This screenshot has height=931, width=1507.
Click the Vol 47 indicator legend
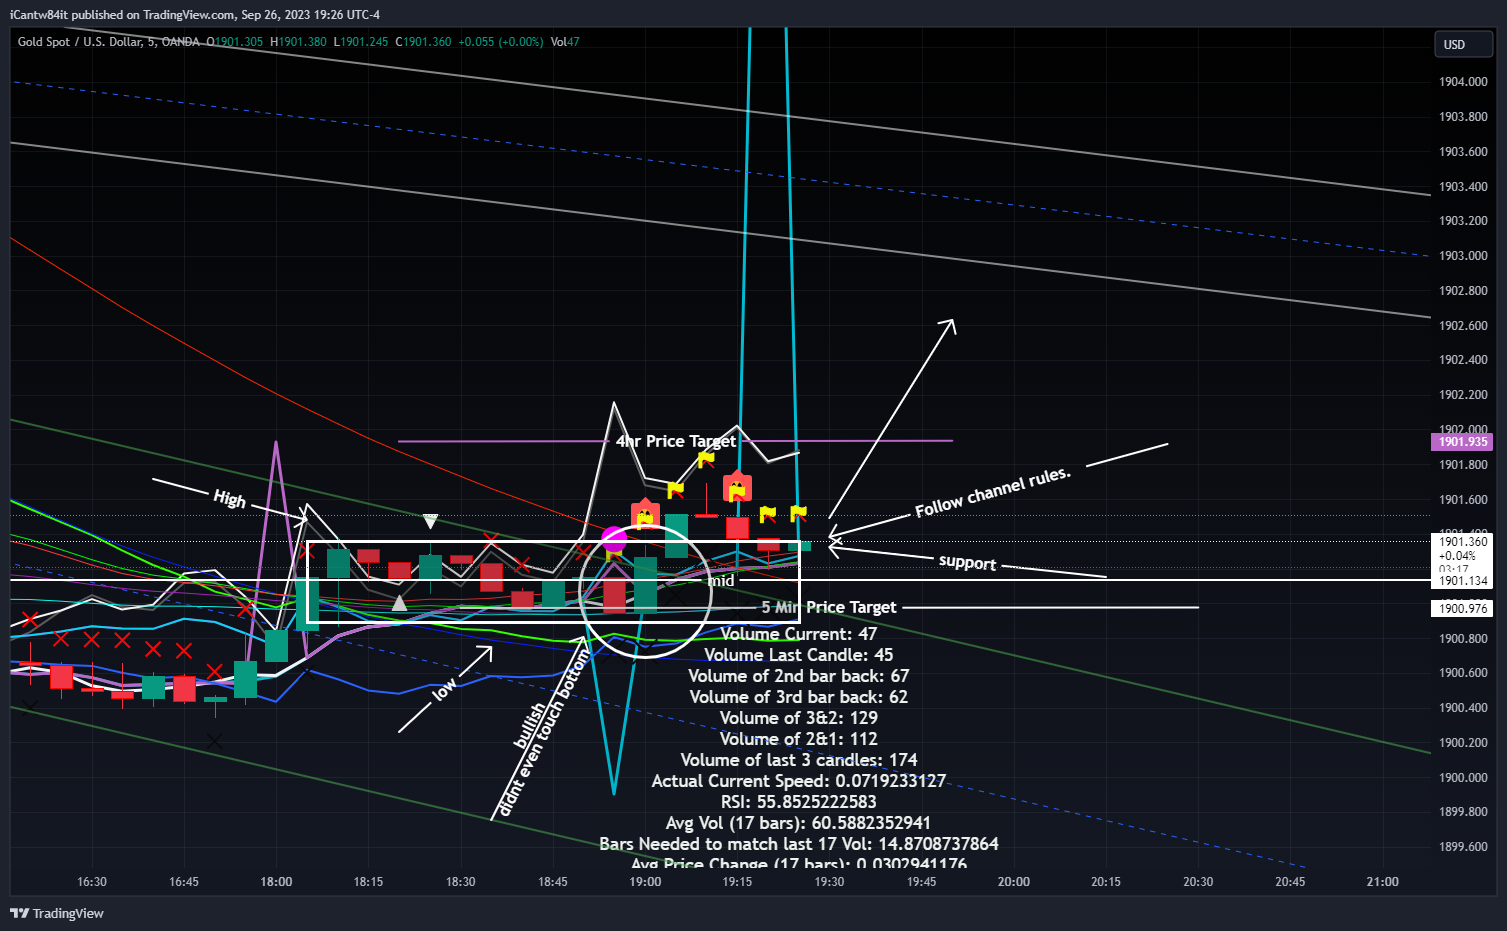click(565, 42)
